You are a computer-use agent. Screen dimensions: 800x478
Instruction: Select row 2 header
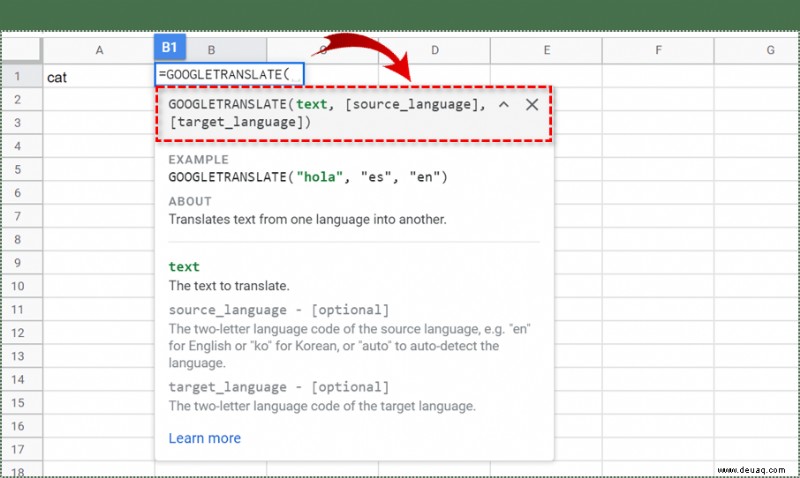pyautogui.click(x=21, y=99)
